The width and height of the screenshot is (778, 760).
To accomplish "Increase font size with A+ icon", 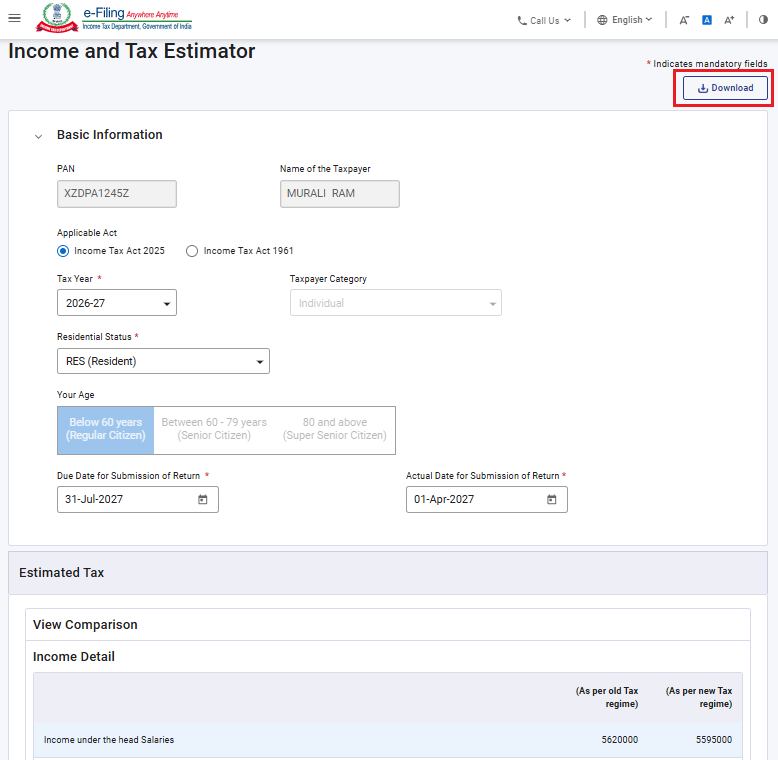I will (729, 20).
